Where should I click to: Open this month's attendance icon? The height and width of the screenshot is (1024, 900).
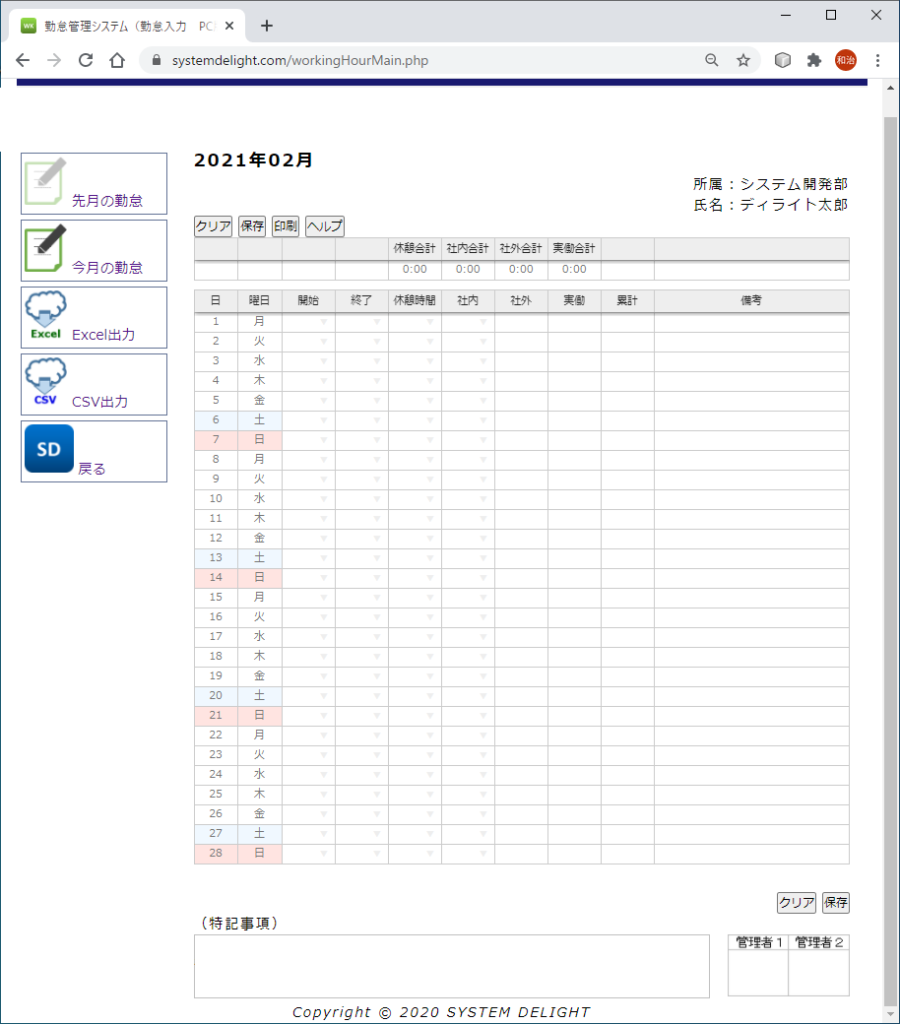(45, 249)
